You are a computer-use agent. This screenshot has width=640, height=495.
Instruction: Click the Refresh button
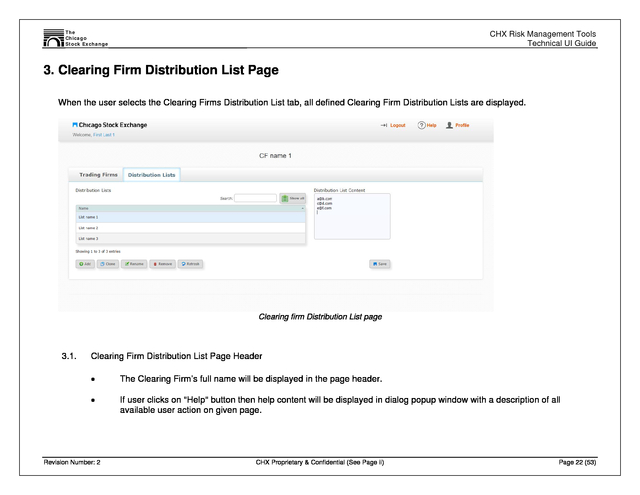[x=190, y=264]
